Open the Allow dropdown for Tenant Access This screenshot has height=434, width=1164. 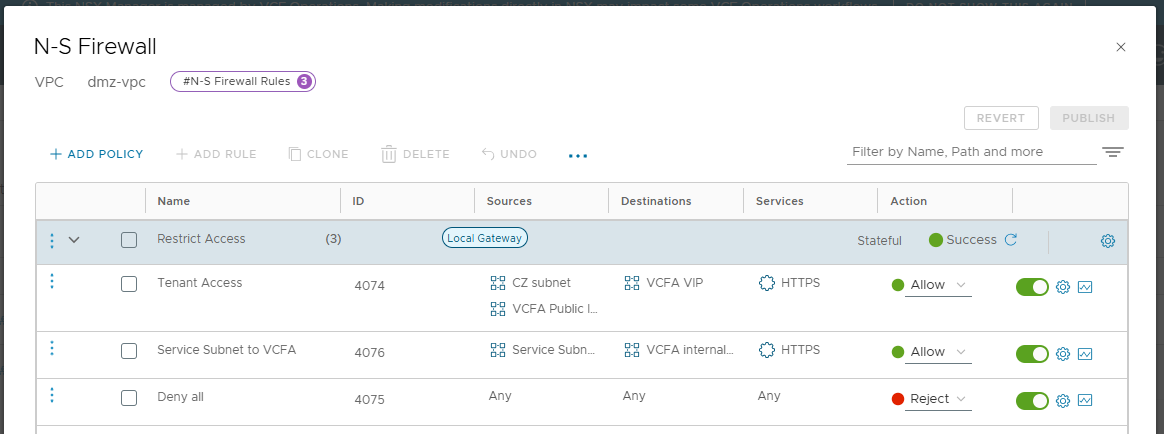tap(938, 286)
